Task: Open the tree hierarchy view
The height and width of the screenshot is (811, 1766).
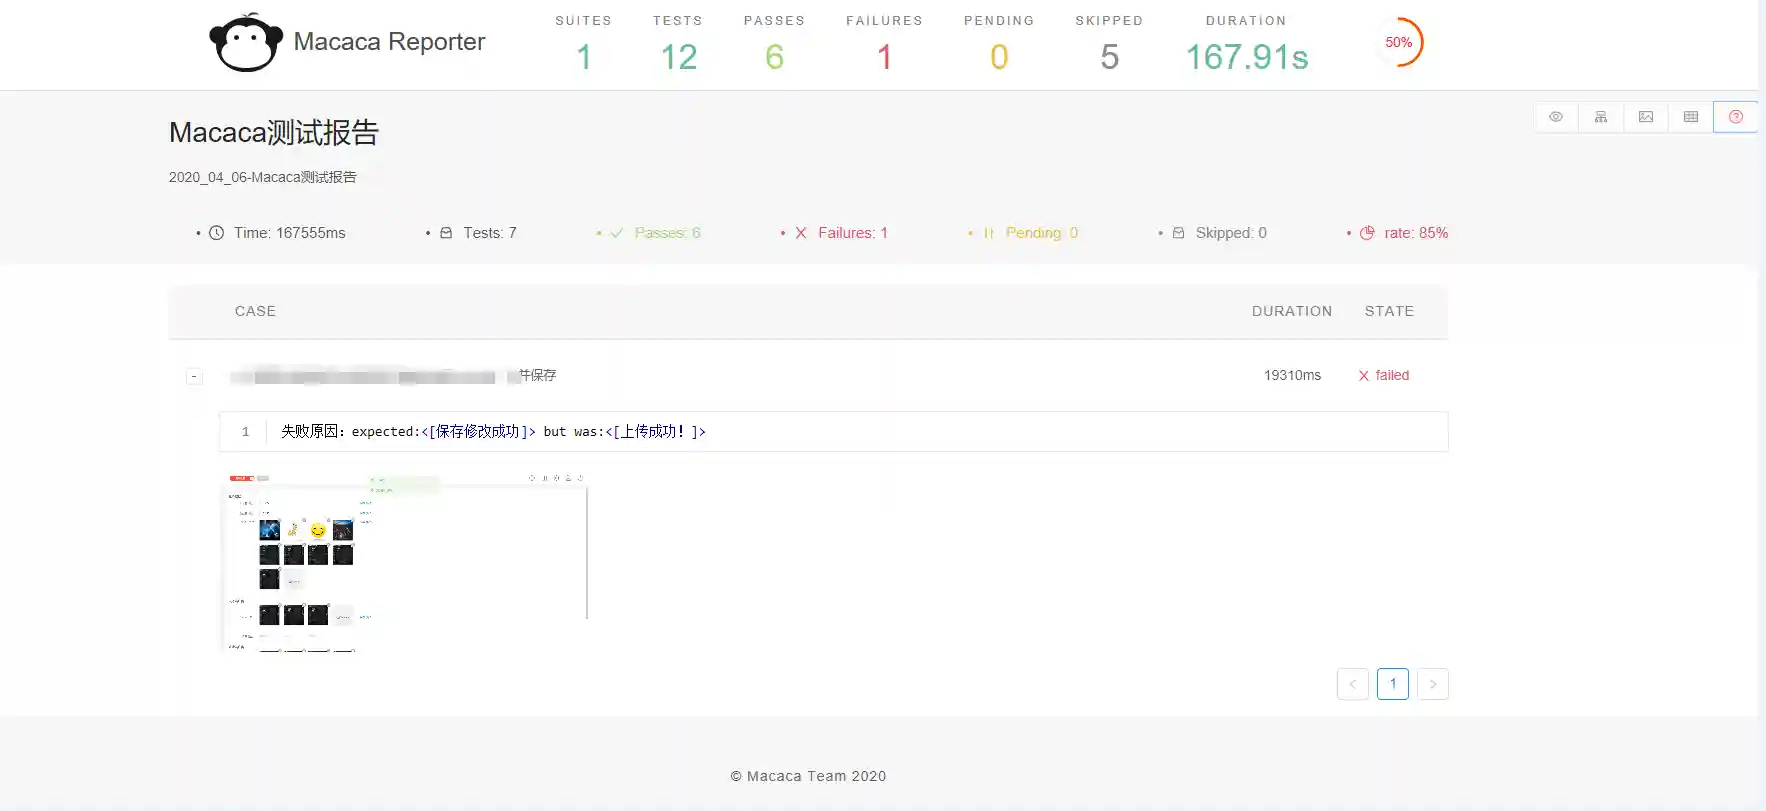Action: pos(1601,117)
